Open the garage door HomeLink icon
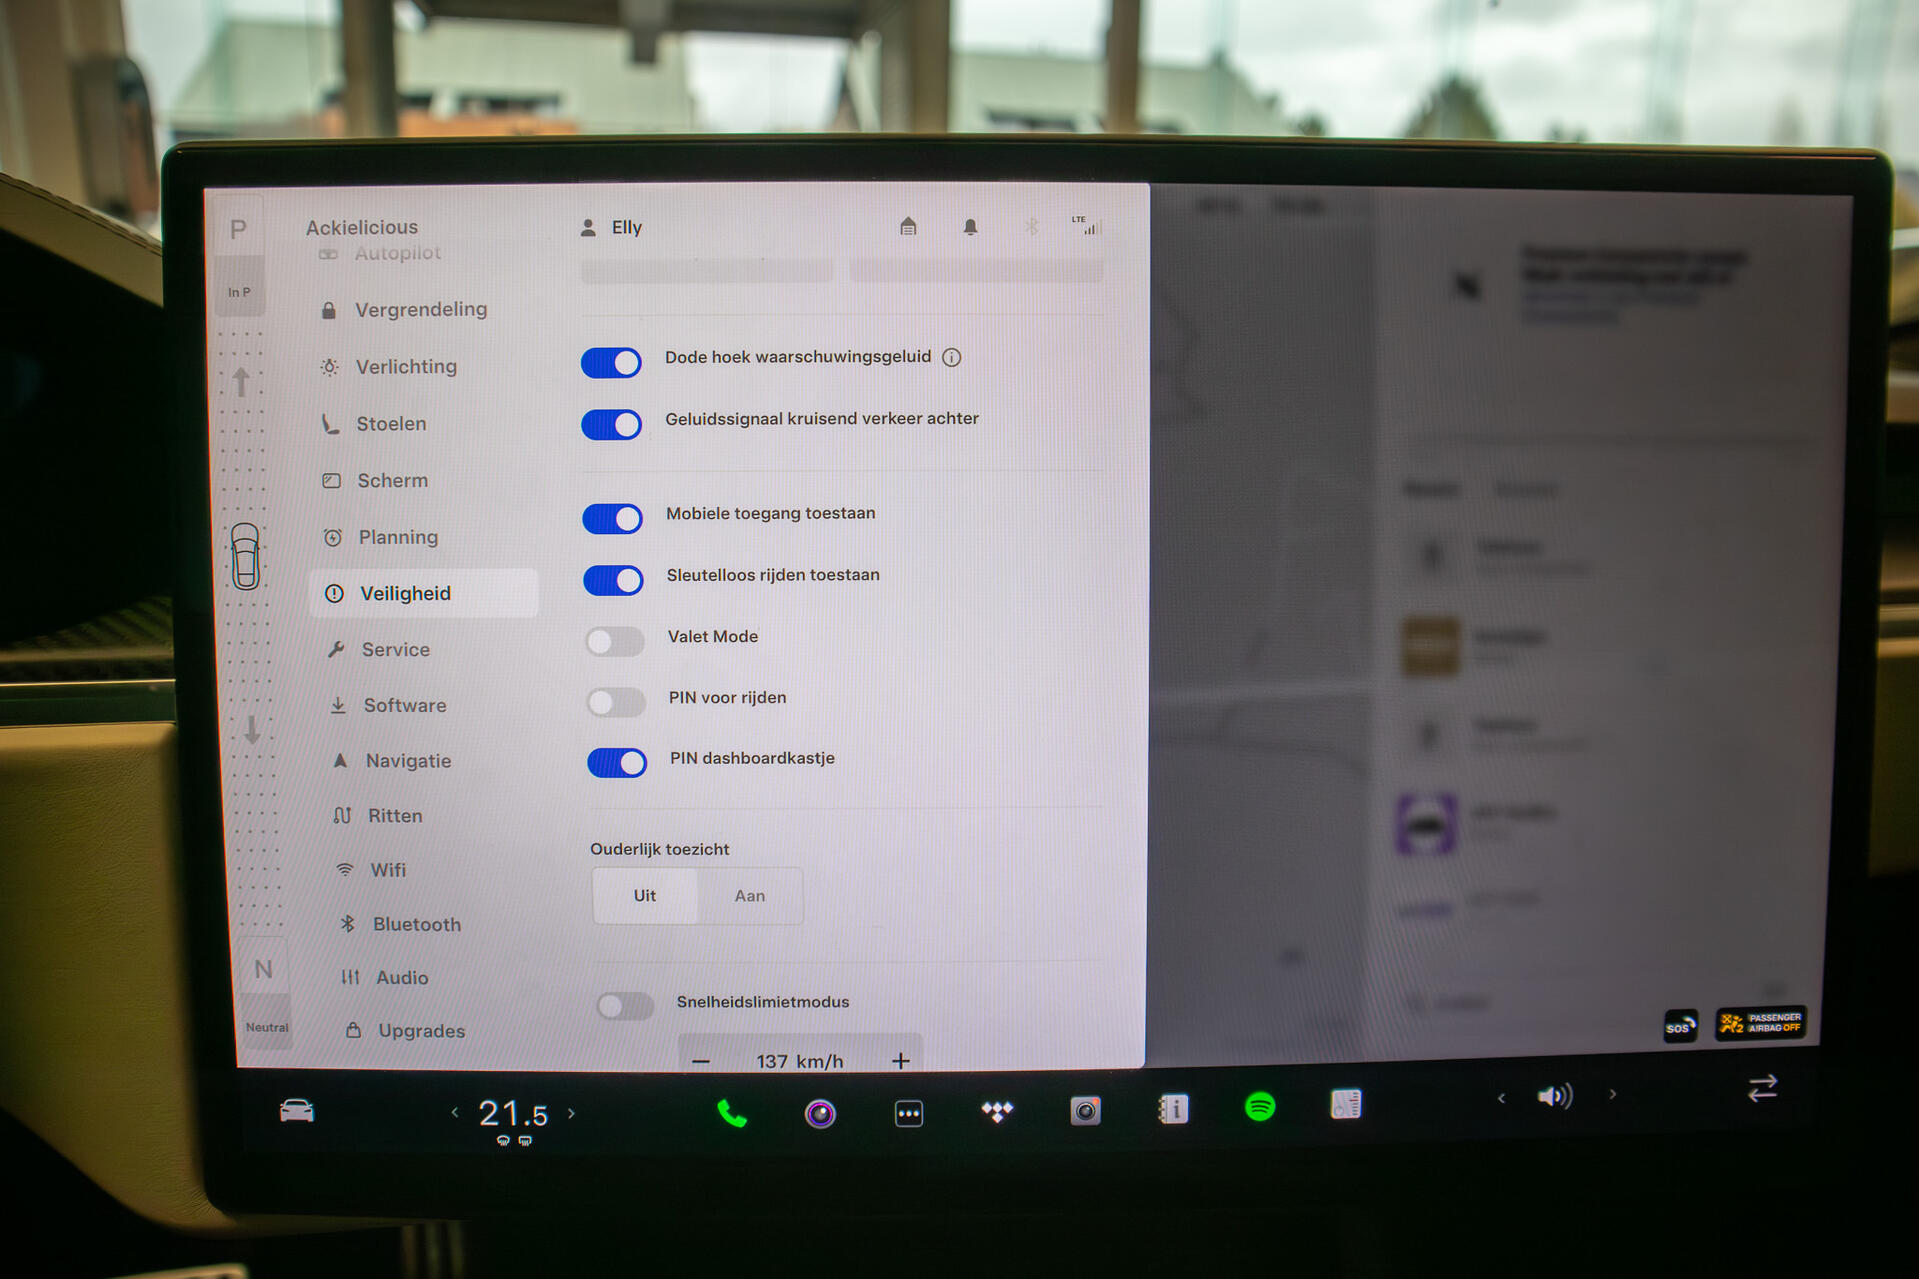The image size is (1919, 1279). click(908, 227)
